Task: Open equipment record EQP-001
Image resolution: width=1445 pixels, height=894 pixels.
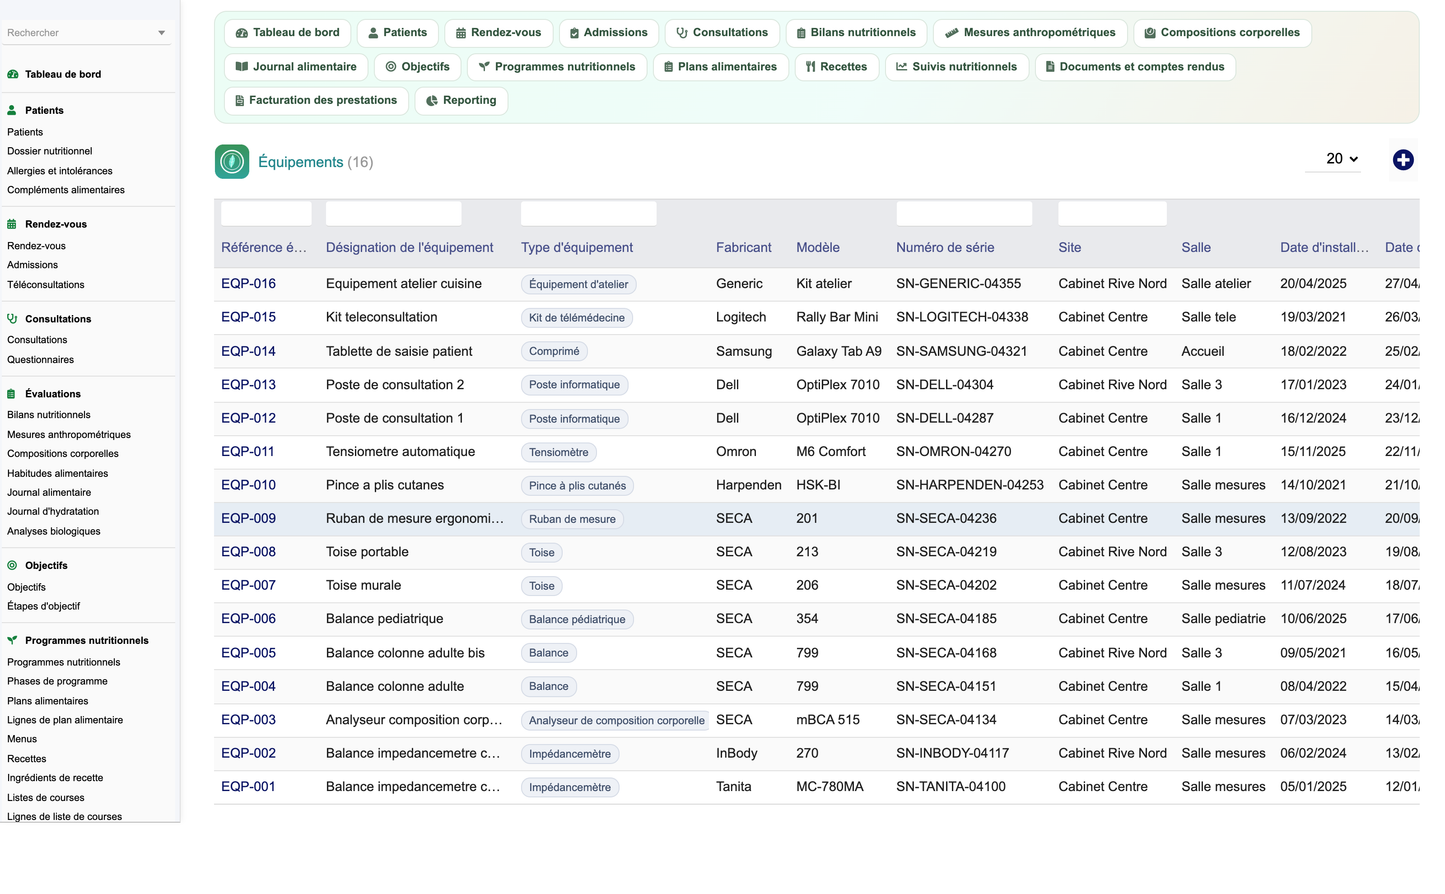Action: 248,787
